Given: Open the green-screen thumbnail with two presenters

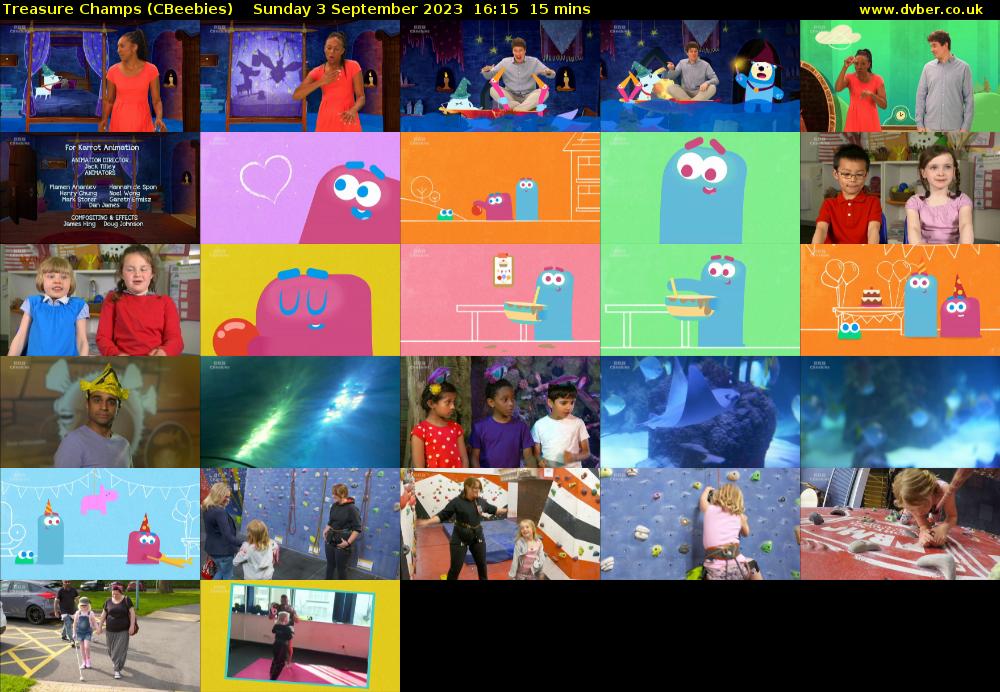Looking at the screenshot, I should click(900, 76).
